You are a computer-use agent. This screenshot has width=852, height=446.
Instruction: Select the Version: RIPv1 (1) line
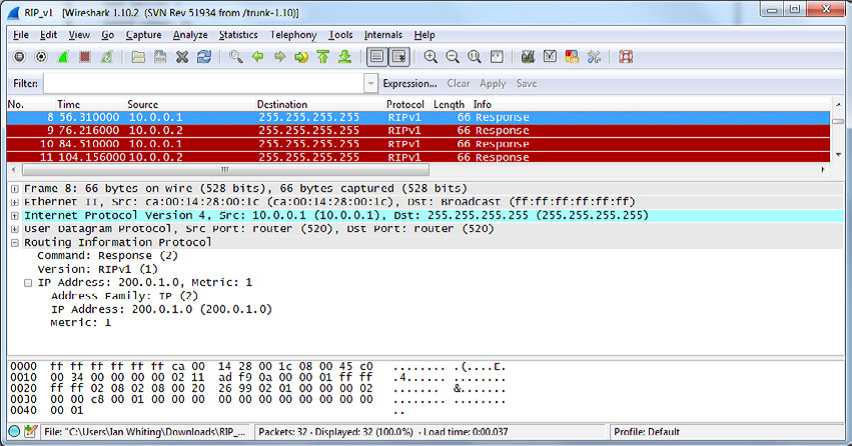97,269
